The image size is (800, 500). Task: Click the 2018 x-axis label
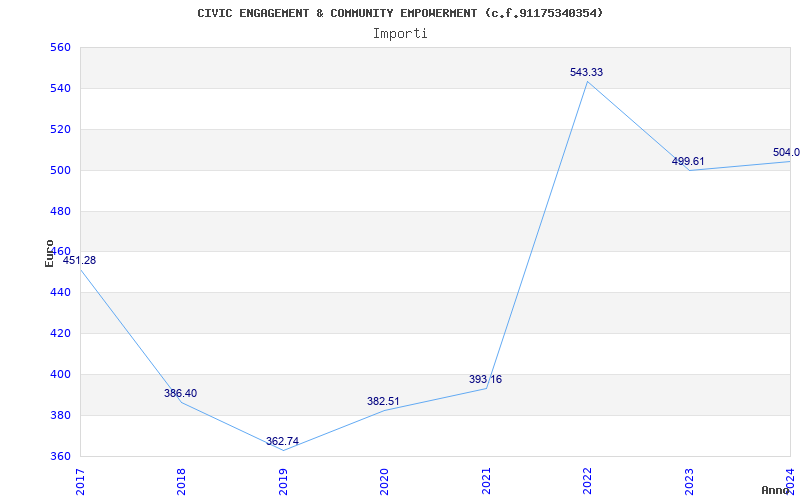(x=181, y=482)
